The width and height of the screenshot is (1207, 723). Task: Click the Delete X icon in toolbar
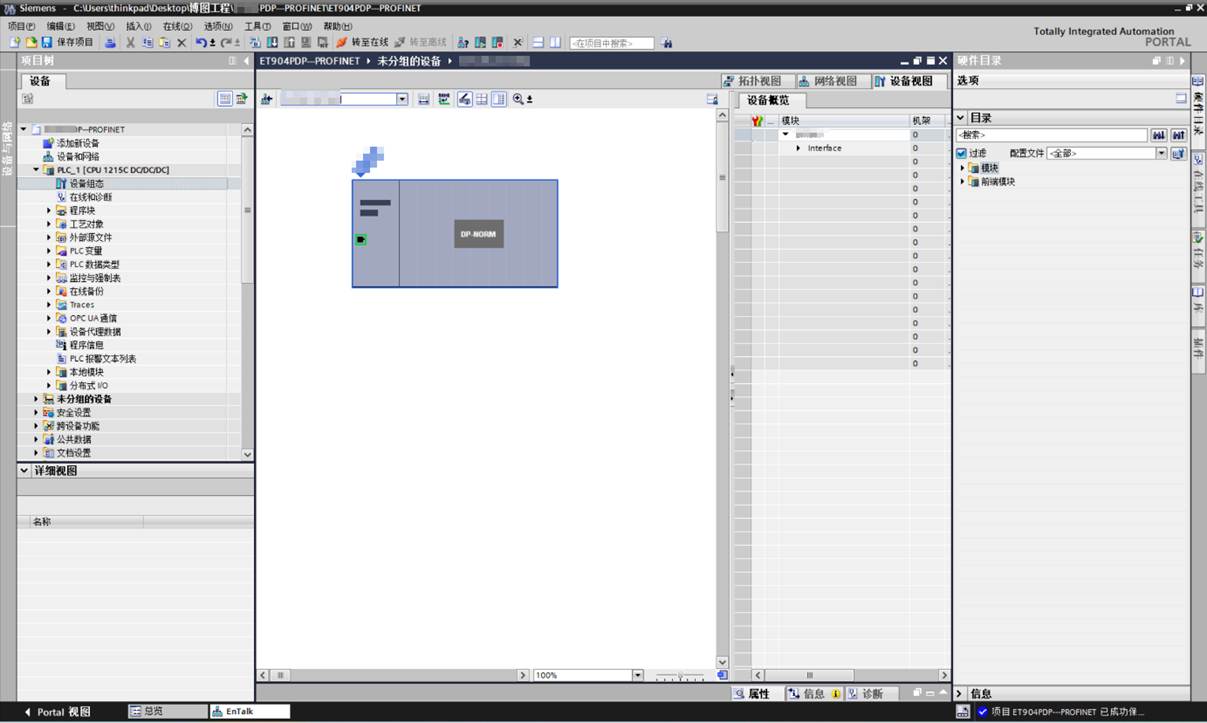(x=181, y=43)
